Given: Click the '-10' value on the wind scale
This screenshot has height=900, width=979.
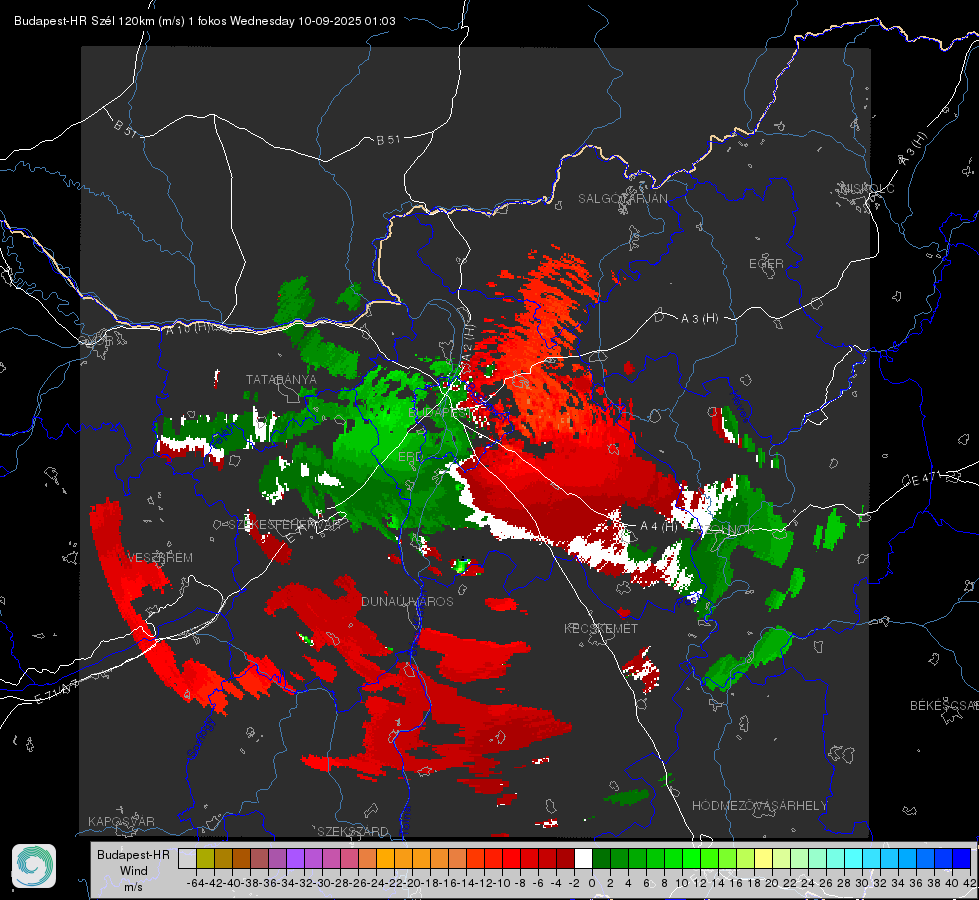Looking at the screenshot, I should coord(502,883).
